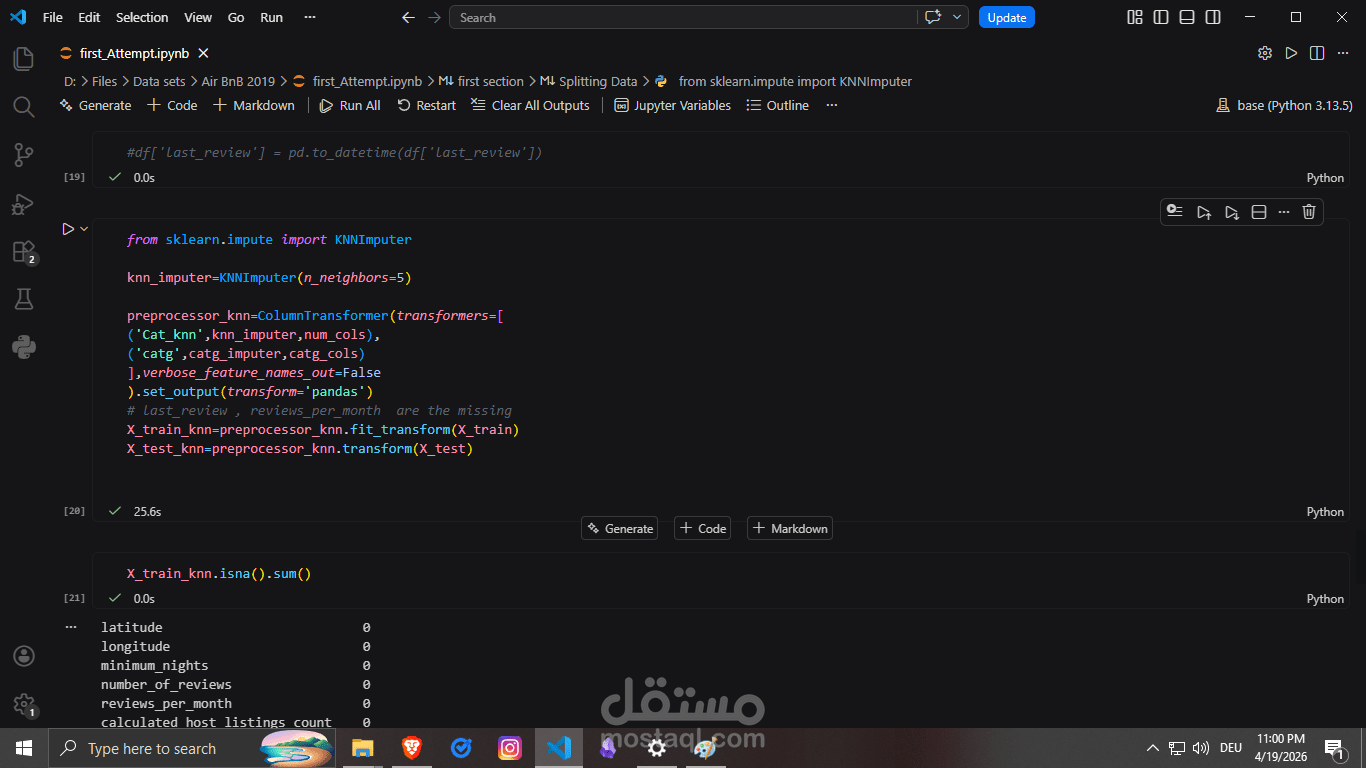Open the Accounts menu in the activity bar
Screen dimensions: 1366x768
[x=24, y=656]
